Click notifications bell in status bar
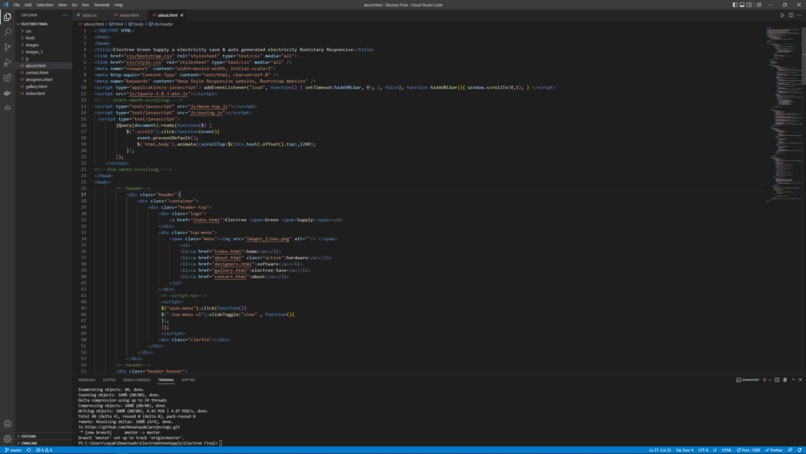The height and width of the screenshot is (454, 806). [800, 450]
